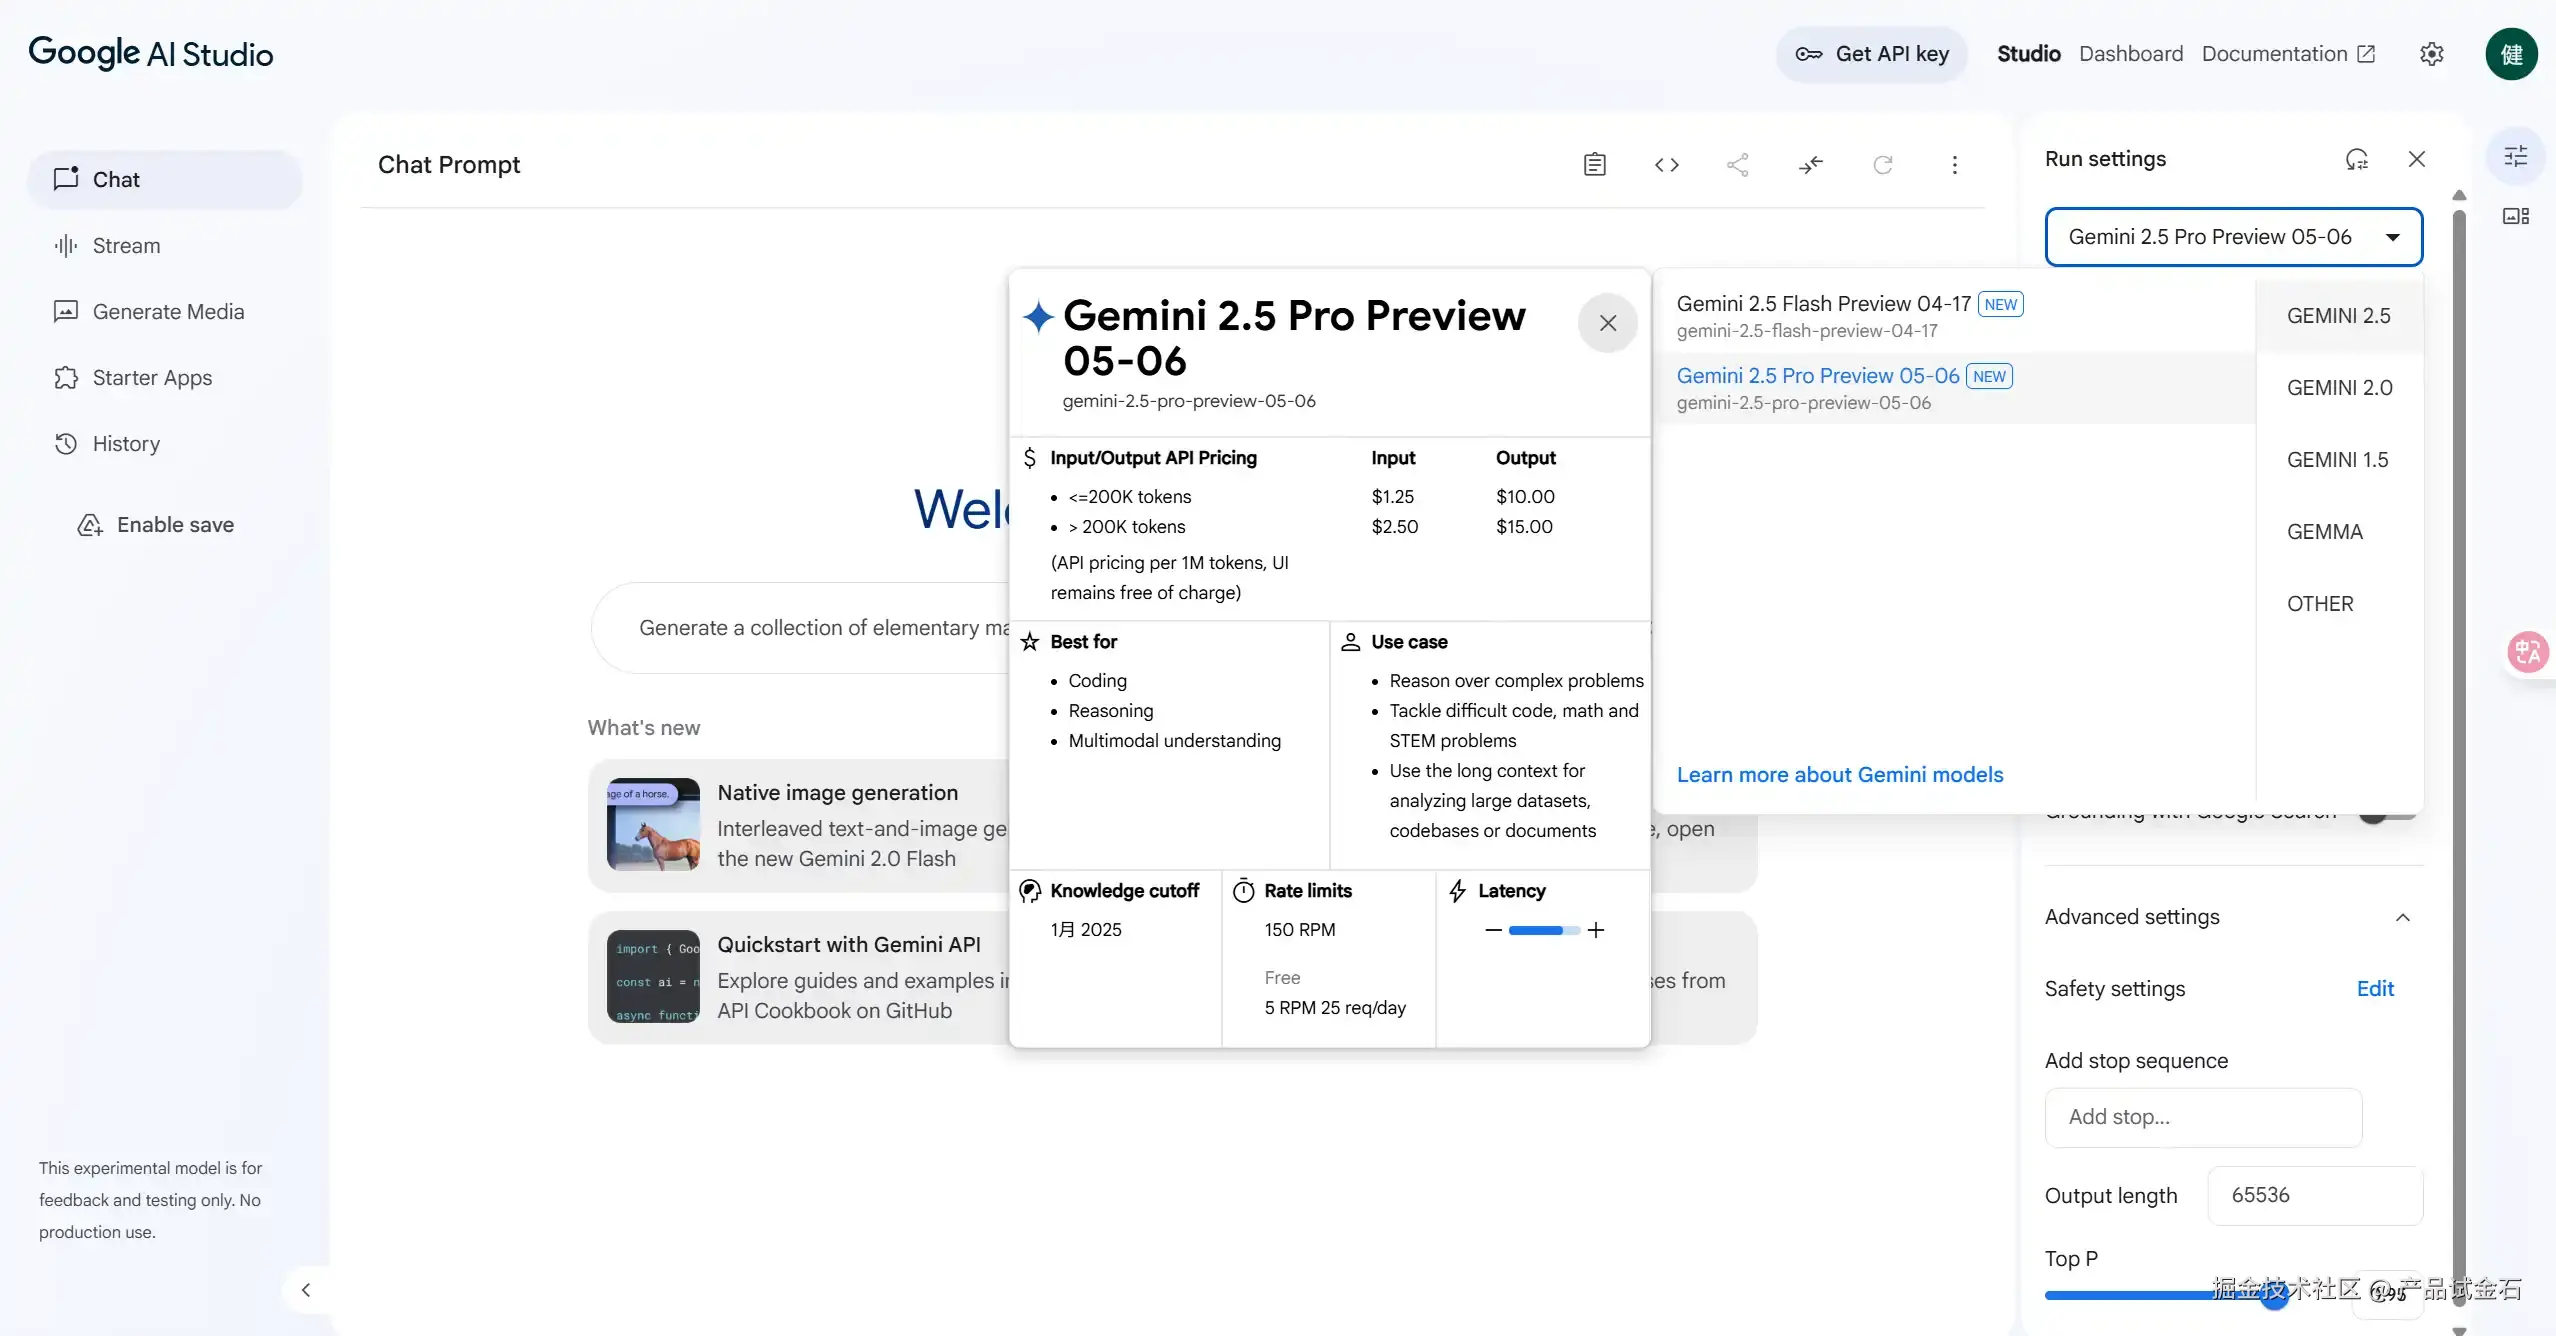Click the Get API key button
The height and width of the screenshot is (1336, 2556).
[x=1871, y=54]
